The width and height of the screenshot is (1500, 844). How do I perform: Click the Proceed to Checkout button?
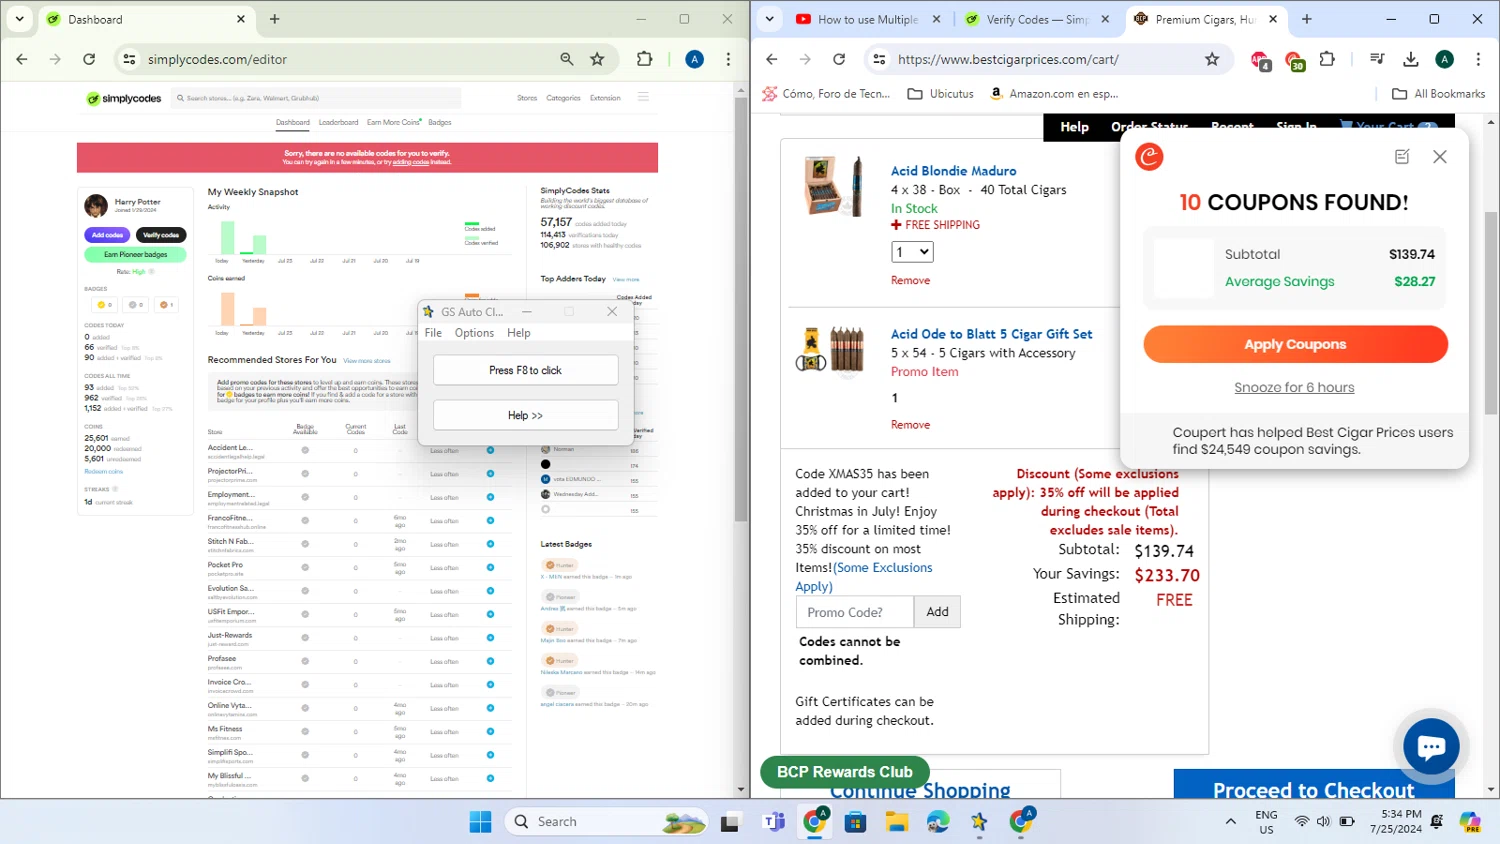click(x=1314, y=787)
